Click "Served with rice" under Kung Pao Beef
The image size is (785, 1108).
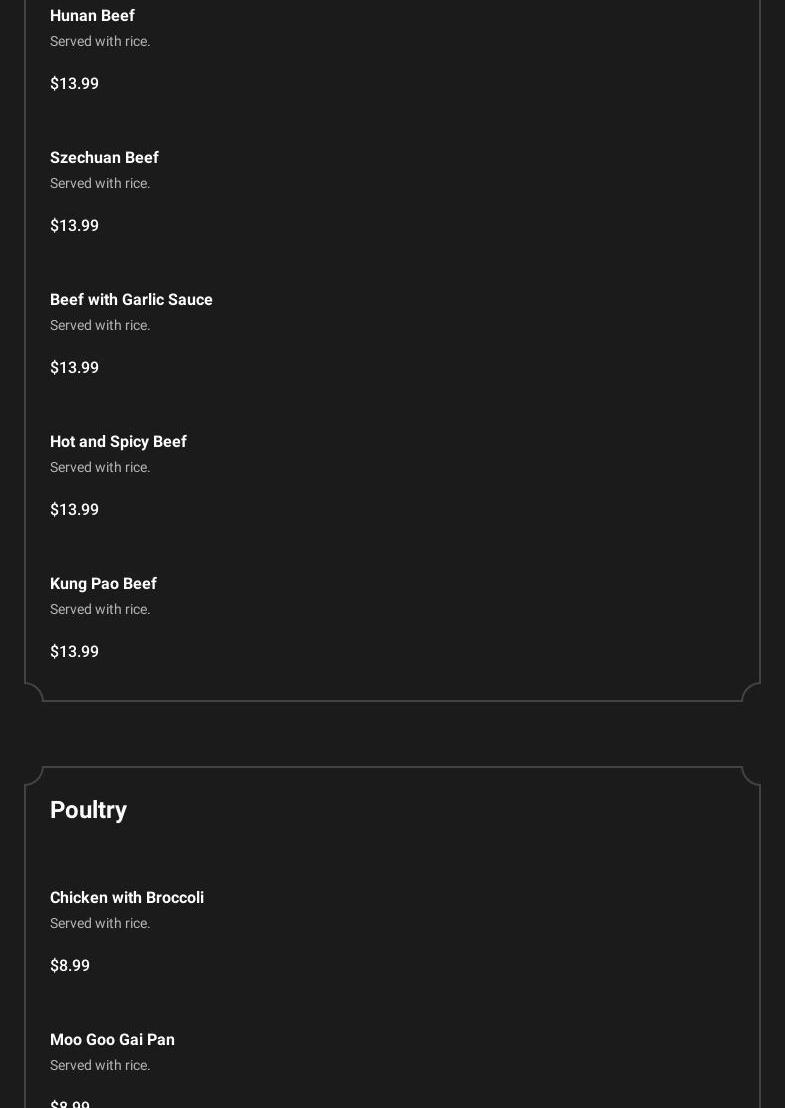click(100, 610)
